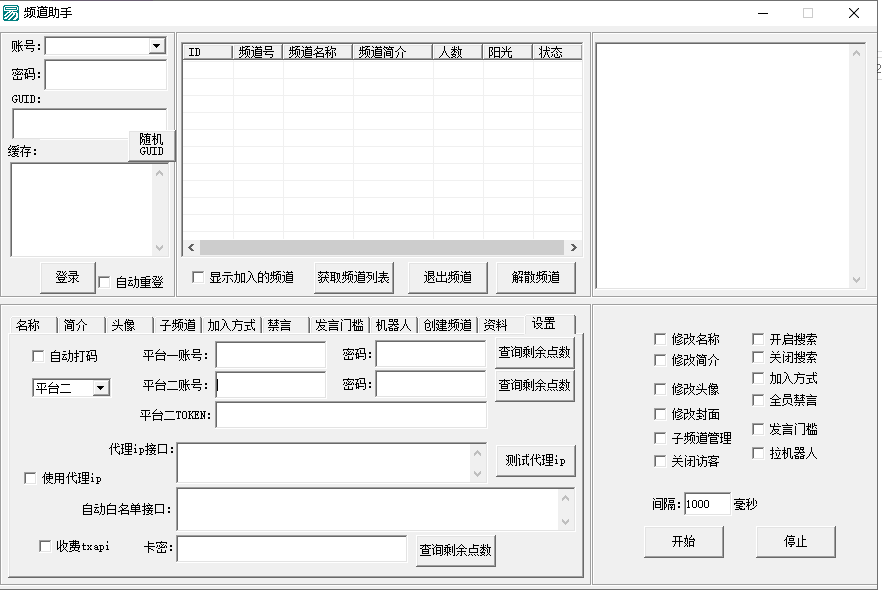Click the 间隔 milliseconds input field
Screen dimensions: 882x598
(706, 504)
